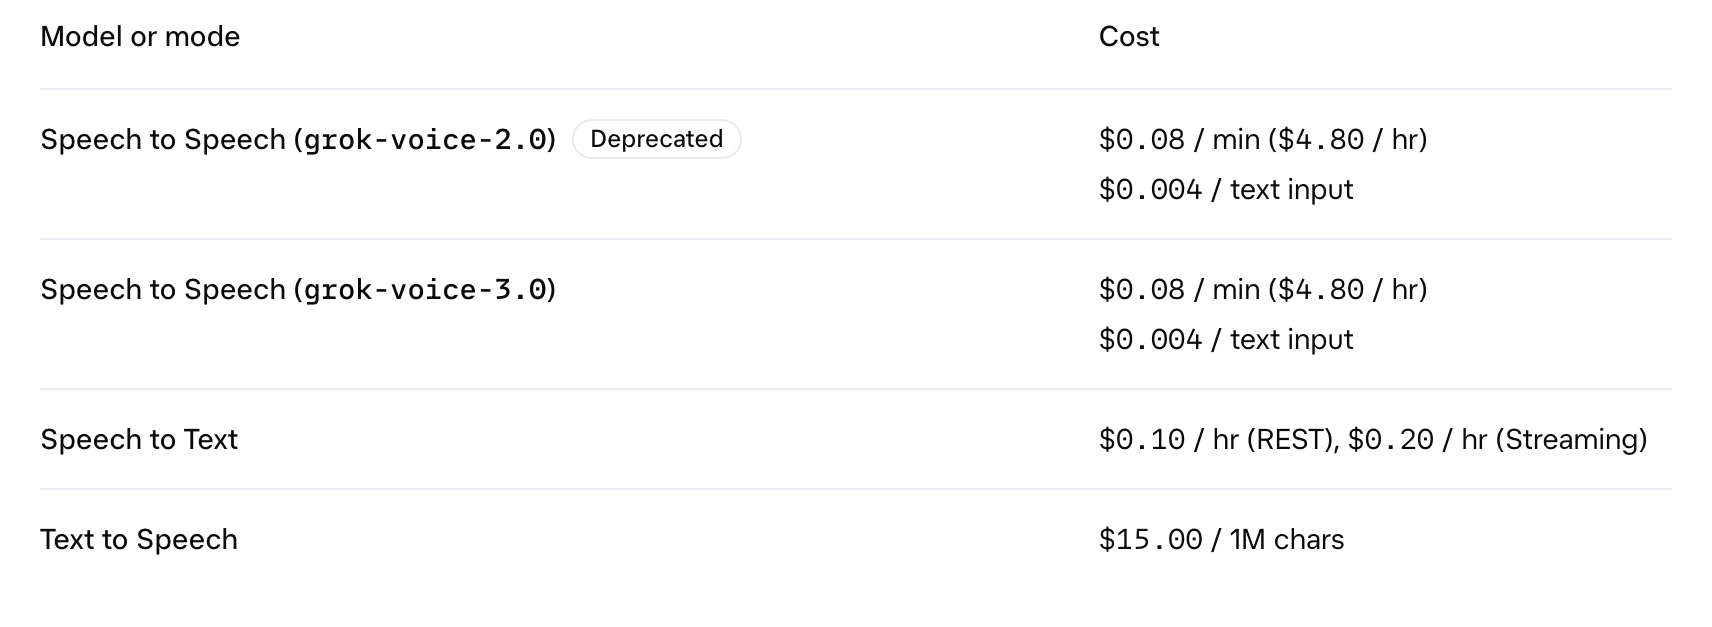1712x627 pixels.
Task: Click Speech to Speech grok-voice-3.0 row label
Action: click(x=298, y=289)
